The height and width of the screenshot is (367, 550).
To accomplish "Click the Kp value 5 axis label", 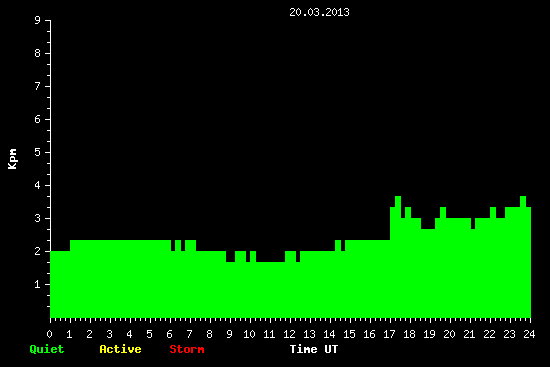I will coord(38,152).
